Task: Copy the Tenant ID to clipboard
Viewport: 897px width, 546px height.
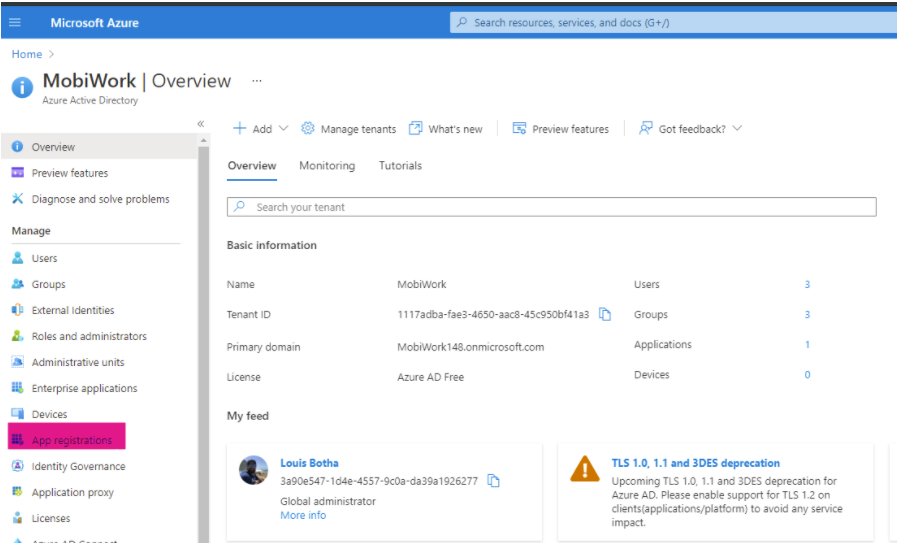Action: click(605, 315)
